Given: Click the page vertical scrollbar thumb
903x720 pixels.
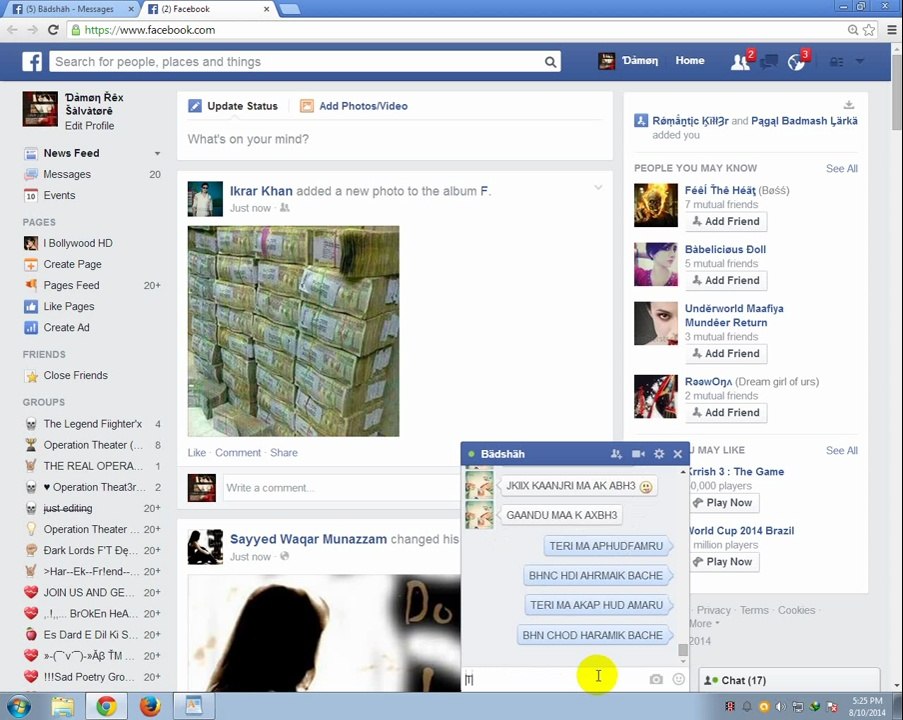Looking at the screenshot, I should (897, 93).
